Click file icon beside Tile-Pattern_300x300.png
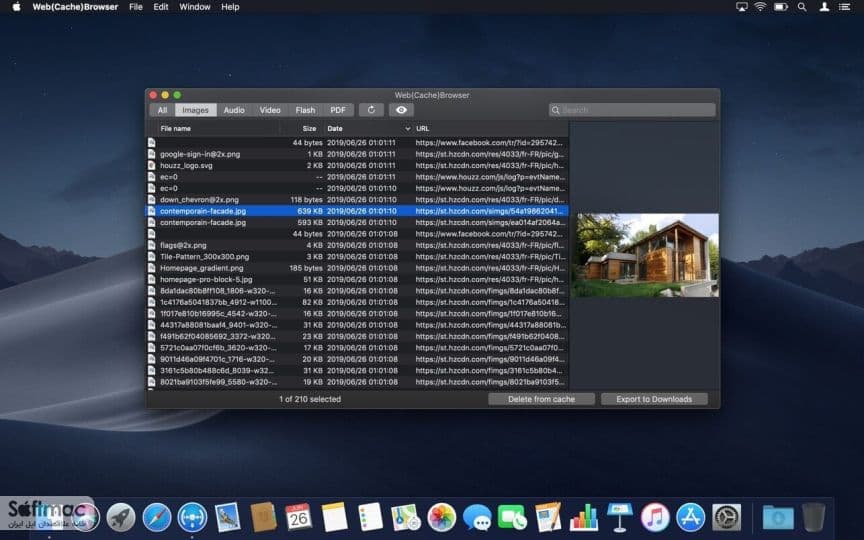The height and width of the screenshot is (540, 864). tap(152, 257)
